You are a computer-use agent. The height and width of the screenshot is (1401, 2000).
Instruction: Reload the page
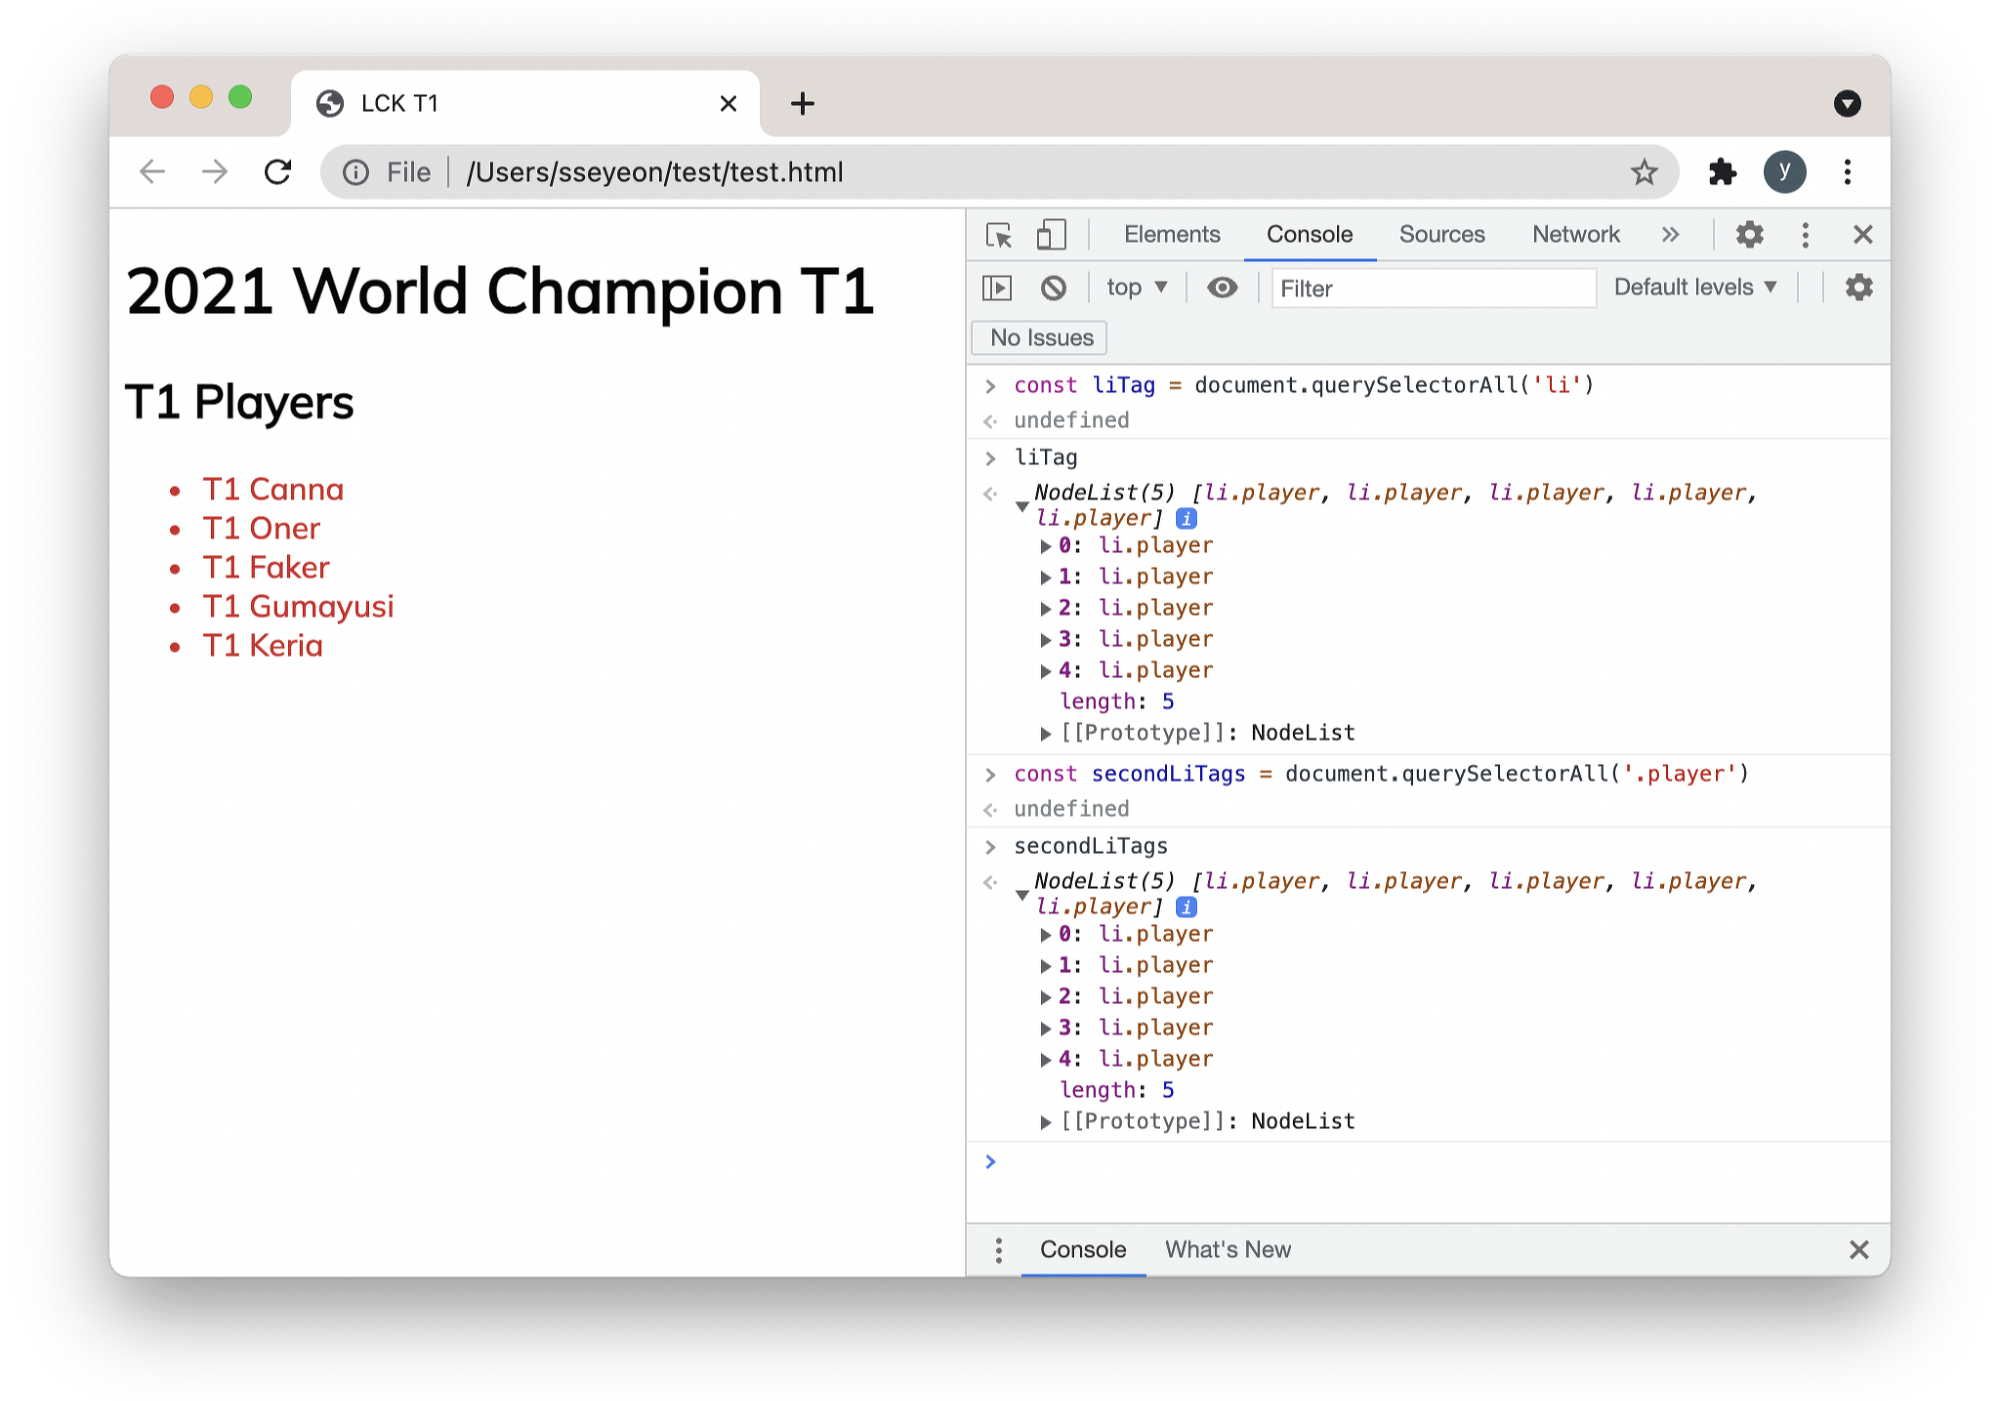pyautogui.click(x=278, y=172)
